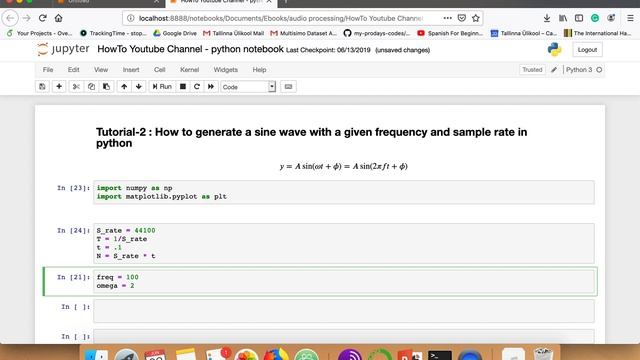The height and width of the screenshot is (360, 640).
Task: Click the Trusted notebook button
Action: point(532,70)
